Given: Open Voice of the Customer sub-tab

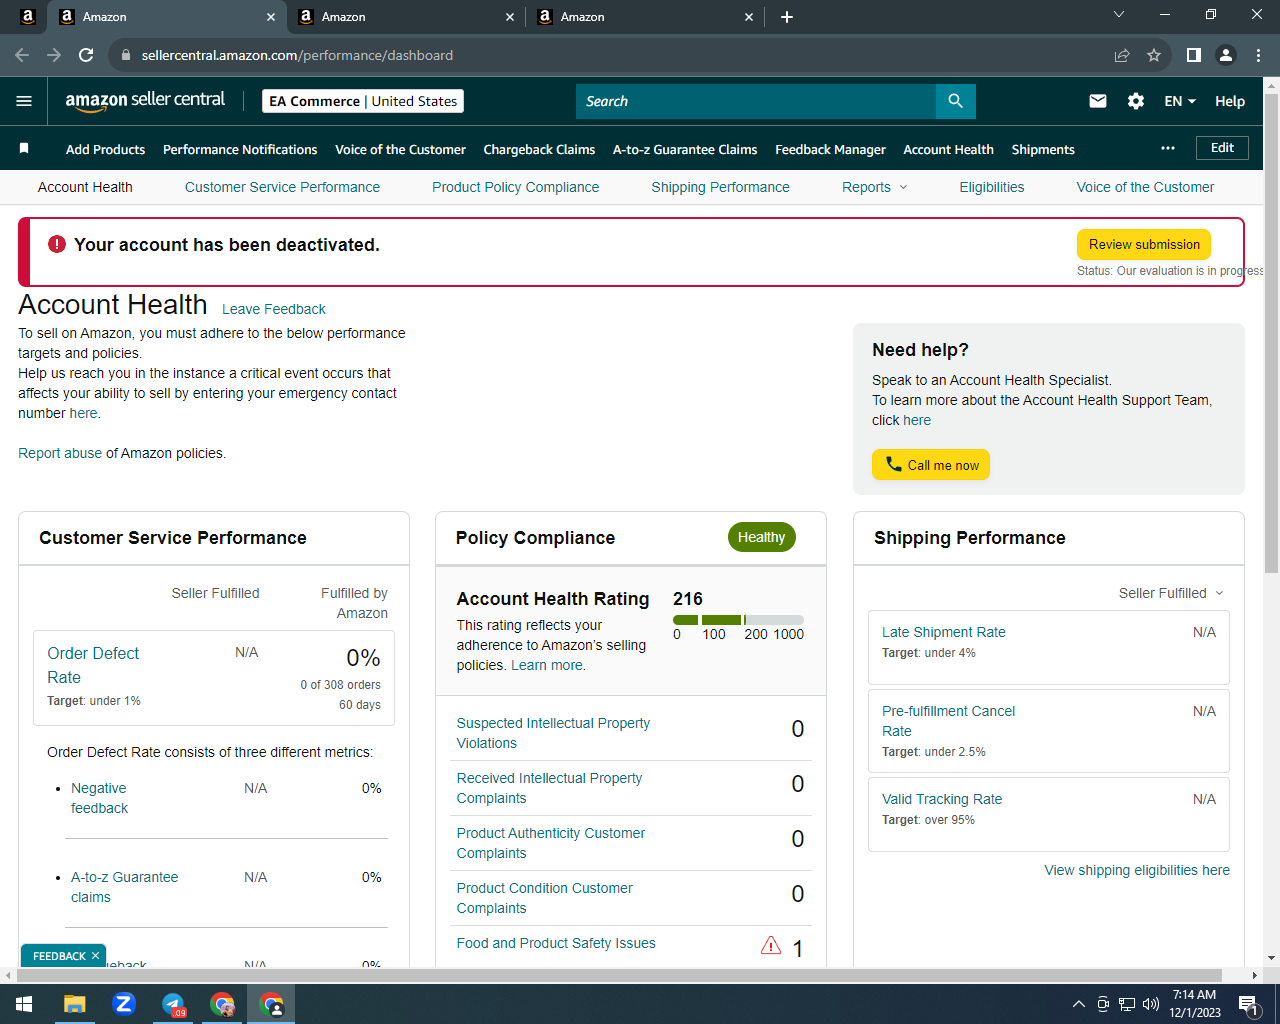Looking at the screenshot, I should pyautogui.click(x=1145, y=187).
